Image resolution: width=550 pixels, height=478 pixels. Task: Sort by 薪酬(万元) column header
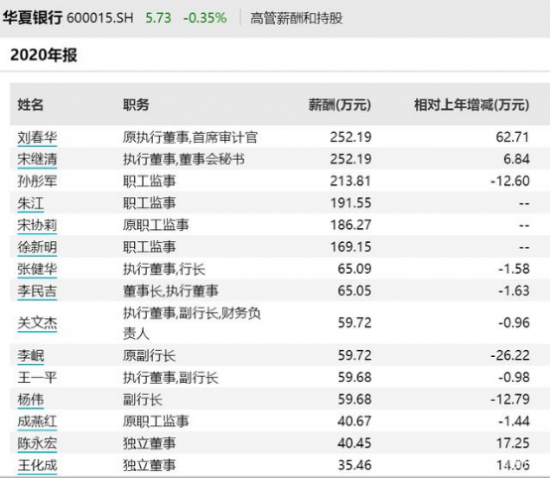point(340,105)
